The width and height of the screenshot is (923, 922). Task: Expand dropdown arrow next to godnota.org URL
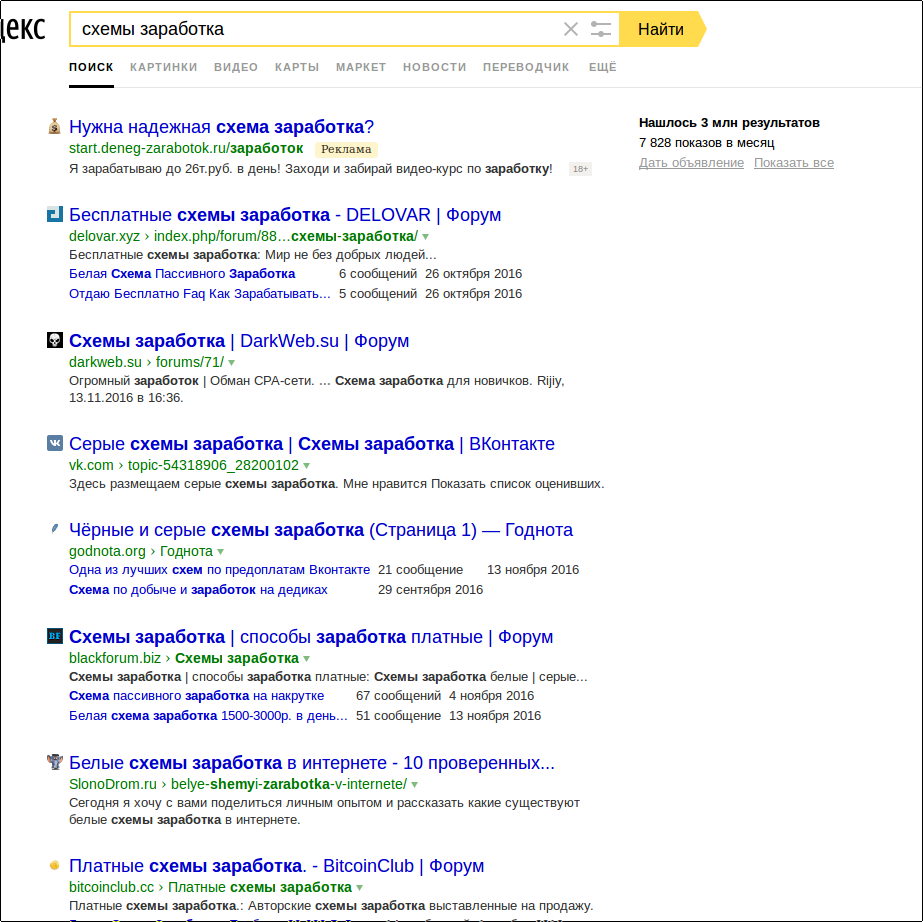(x=221, y=552)
